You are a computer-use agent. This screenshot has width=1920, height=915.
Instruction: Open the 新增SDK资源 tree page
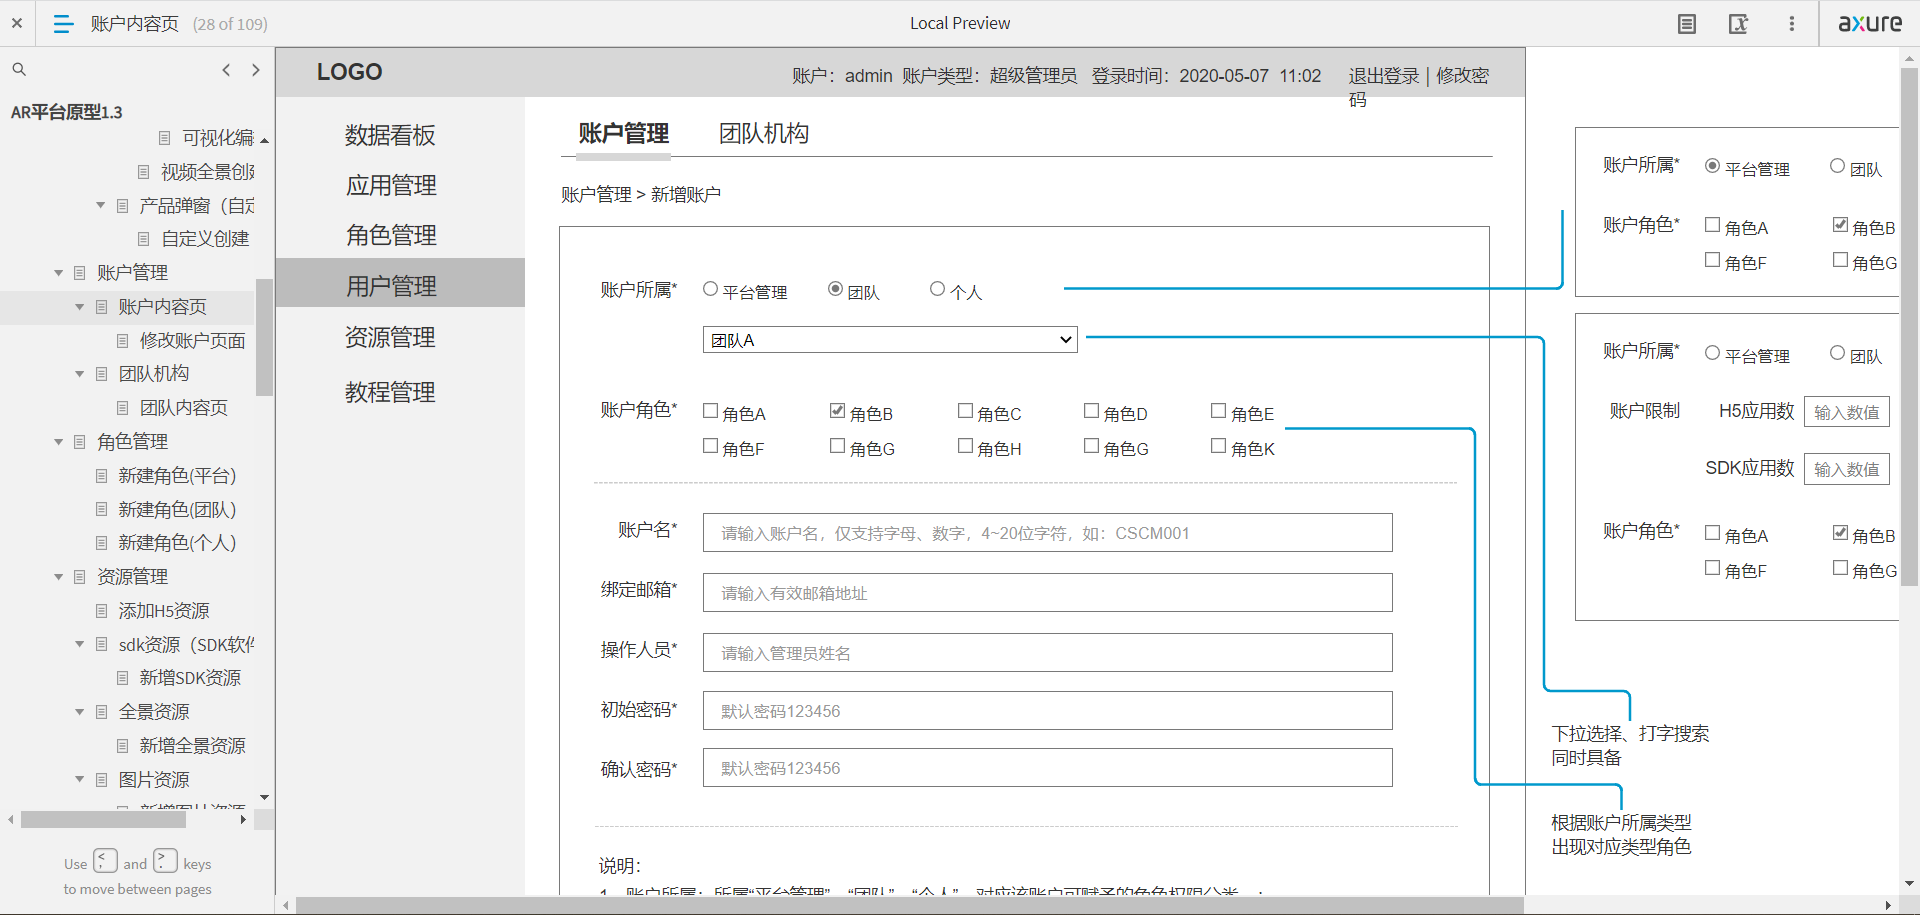(190, 677)
